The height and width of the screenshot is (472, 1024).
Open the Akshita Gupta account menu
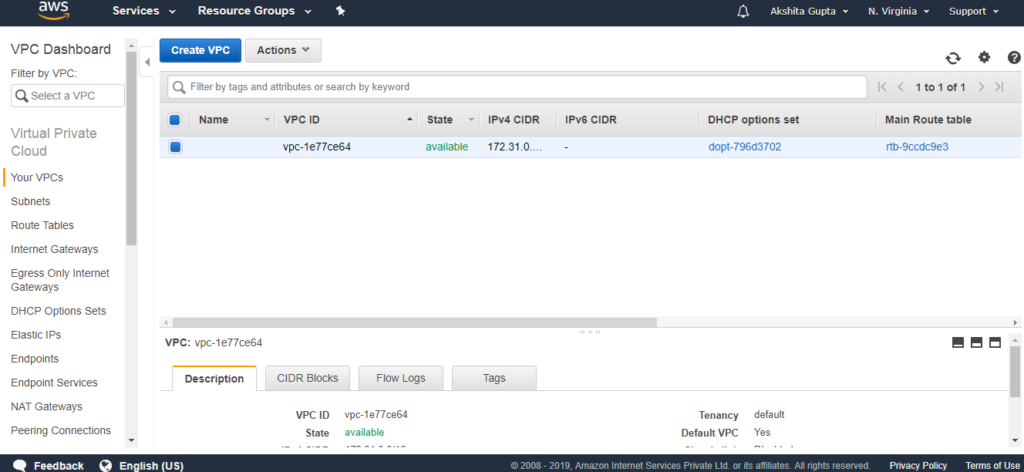pyautogui.click(x=809, y=11)
